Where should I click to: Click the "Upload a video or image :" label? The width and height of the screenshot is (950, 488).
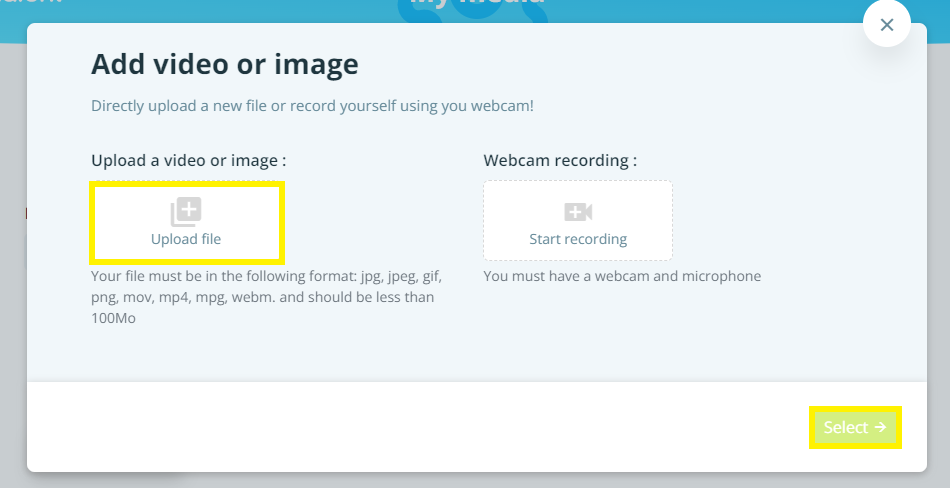coord(188,160)
